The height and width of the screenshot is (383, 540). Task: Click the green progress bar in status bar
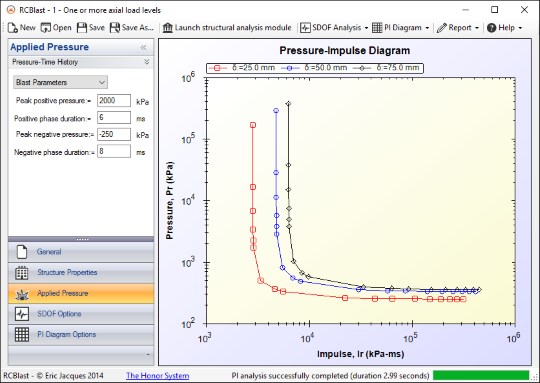[481, 375]
